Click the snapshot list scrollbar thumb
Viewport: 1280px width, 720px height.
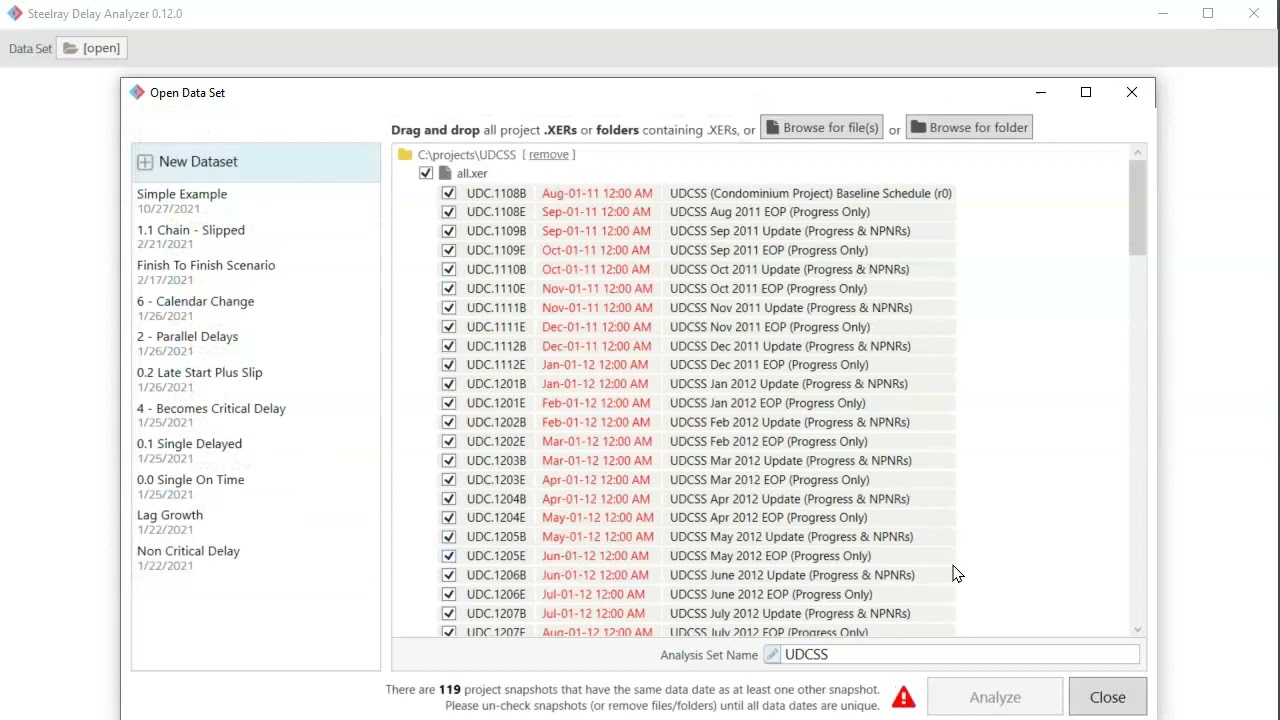coord(1137,207)
